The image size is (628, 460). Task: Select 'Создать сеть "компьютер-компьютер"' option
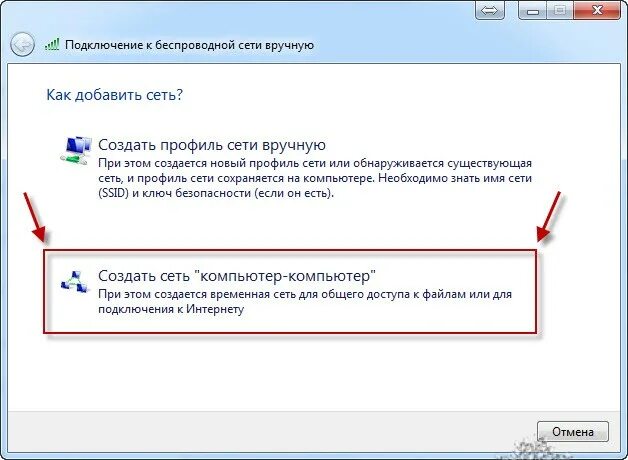[x=237, y=276]
